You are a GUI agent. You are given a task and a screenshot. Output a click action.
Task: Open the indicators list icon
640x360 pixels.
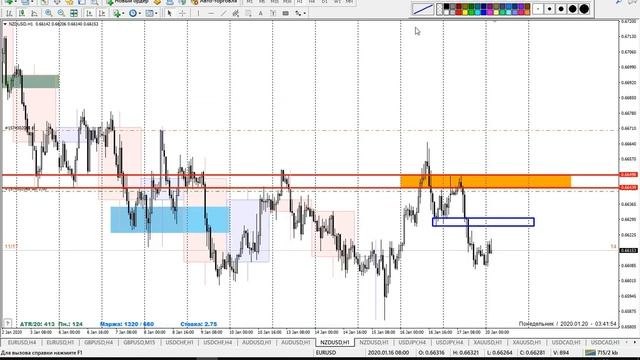(117, 13)
